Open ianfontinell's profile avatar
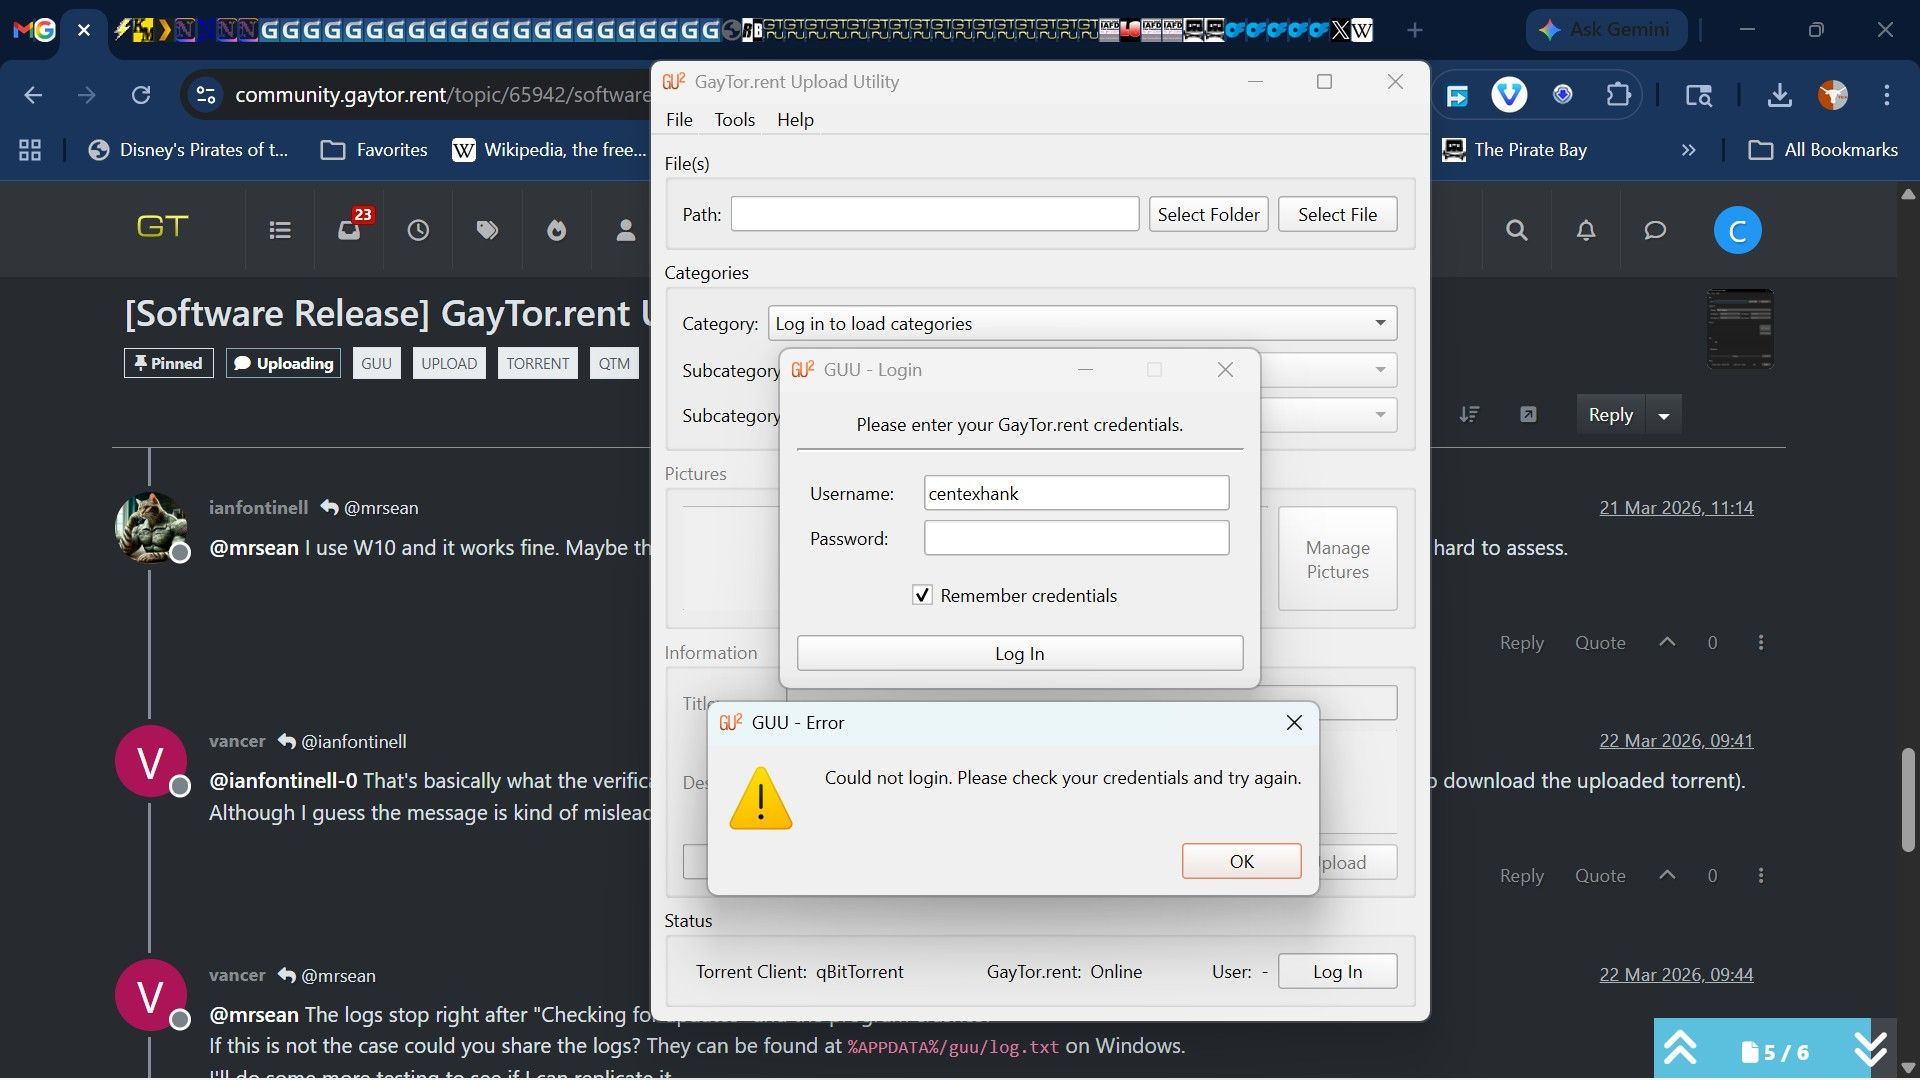The image size is (1920, 1080). (x=151, y=527)
